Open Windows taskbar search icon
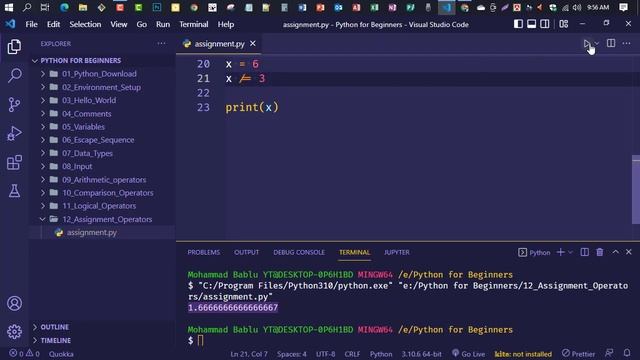The width and height of the screenshot is (640, 360). [27, 7]
